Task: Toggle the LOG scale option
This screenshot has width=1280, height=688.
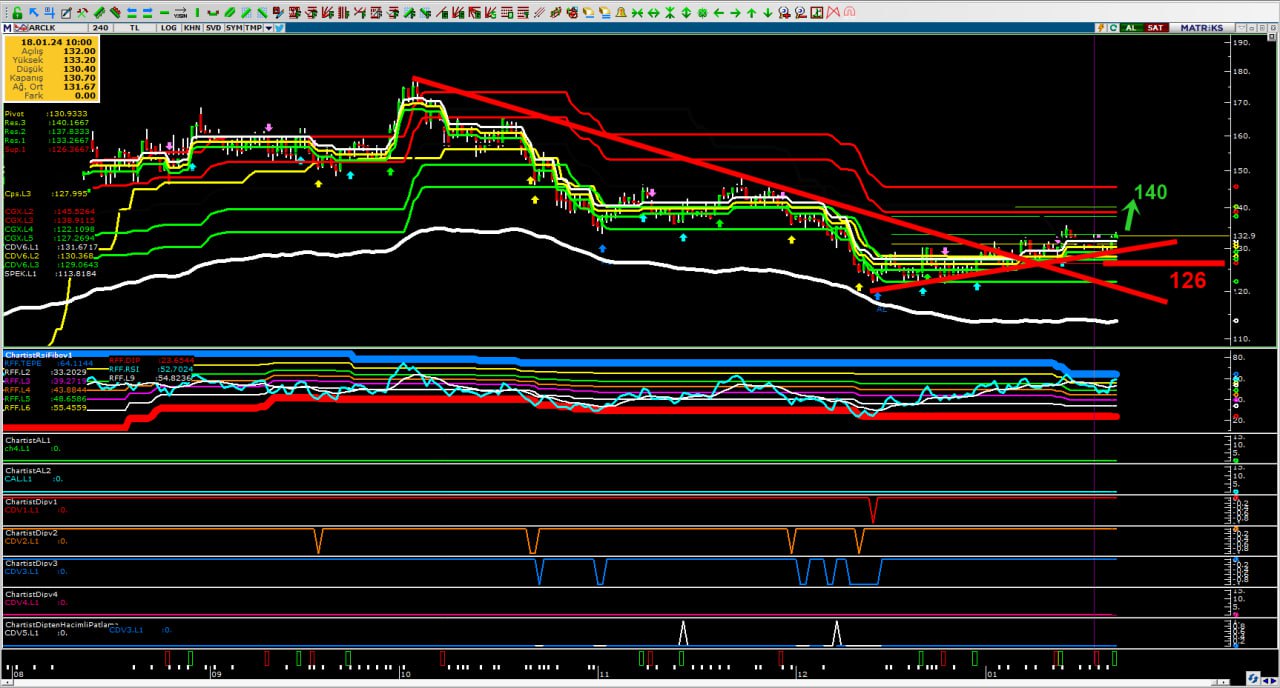Action: (x=168, y=28)
